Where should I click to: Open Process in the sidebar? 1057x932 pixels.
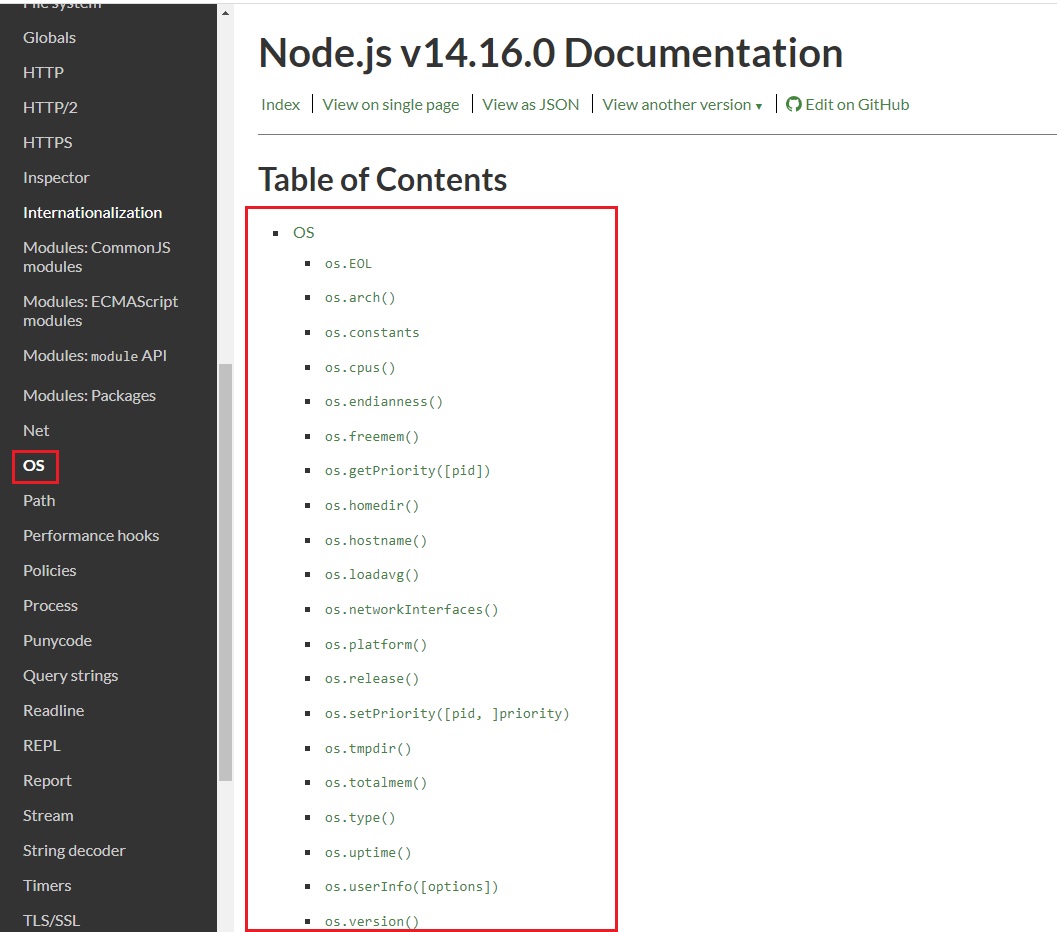50,606
